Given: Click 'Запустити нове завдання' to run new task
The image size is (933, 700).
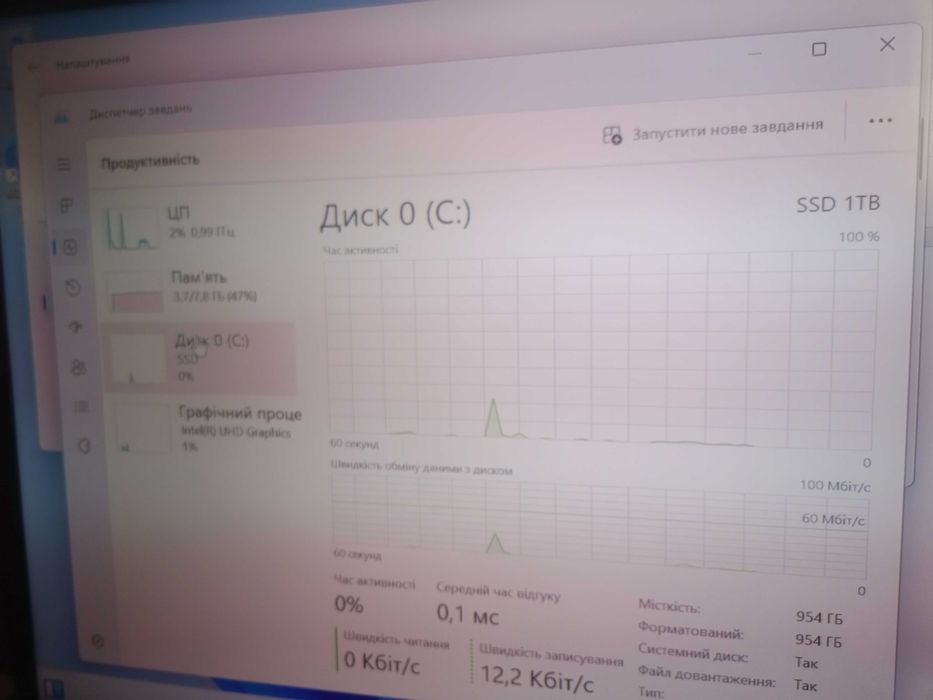Looking at the screenshot, I should click(713, 131).
